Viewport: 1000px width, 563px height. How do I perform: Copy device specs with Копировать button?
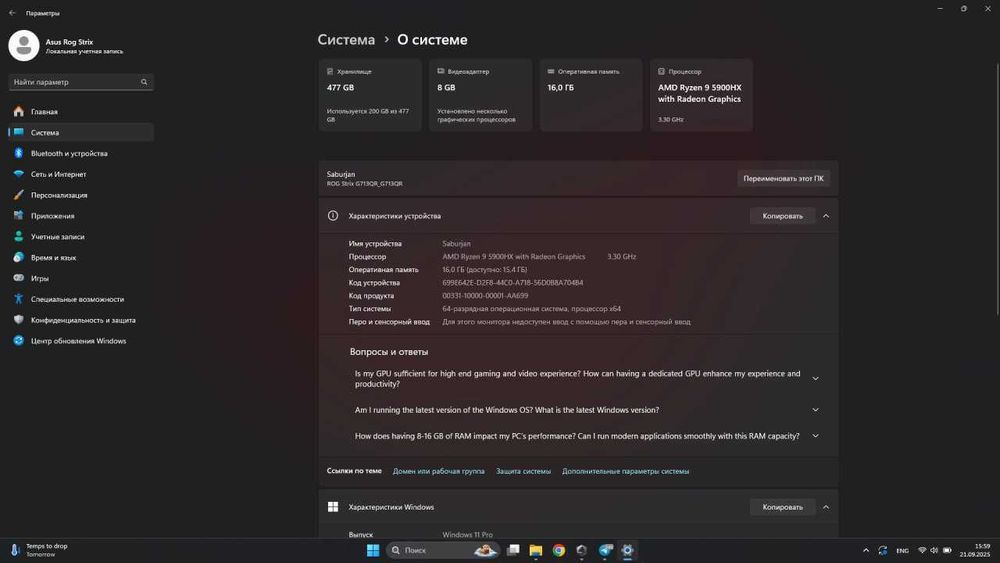(x=783, y=216)
